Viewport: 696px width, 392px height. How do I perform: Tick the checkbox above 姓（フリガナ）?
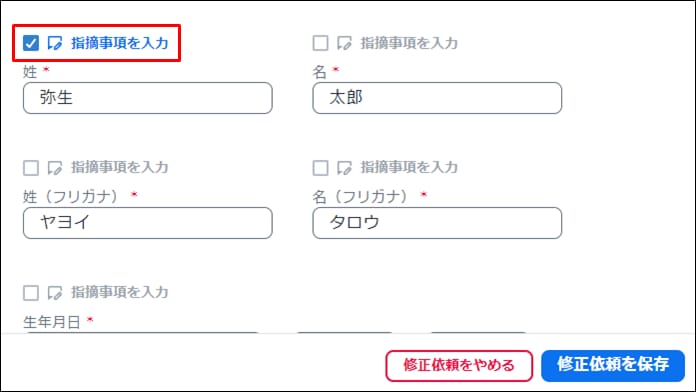[31, 168]
